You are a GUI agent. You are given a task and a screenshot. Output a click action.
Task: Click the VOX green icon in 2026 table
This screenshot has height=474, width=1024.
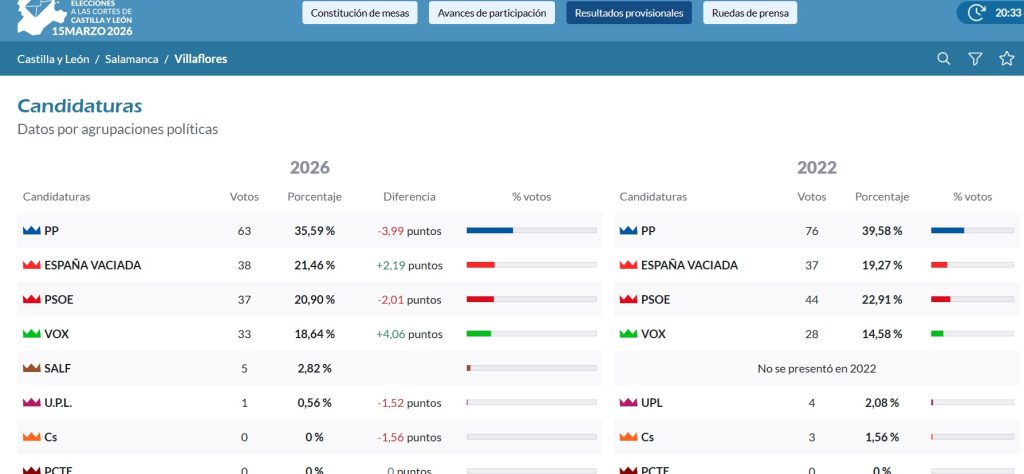pos(31,334)
